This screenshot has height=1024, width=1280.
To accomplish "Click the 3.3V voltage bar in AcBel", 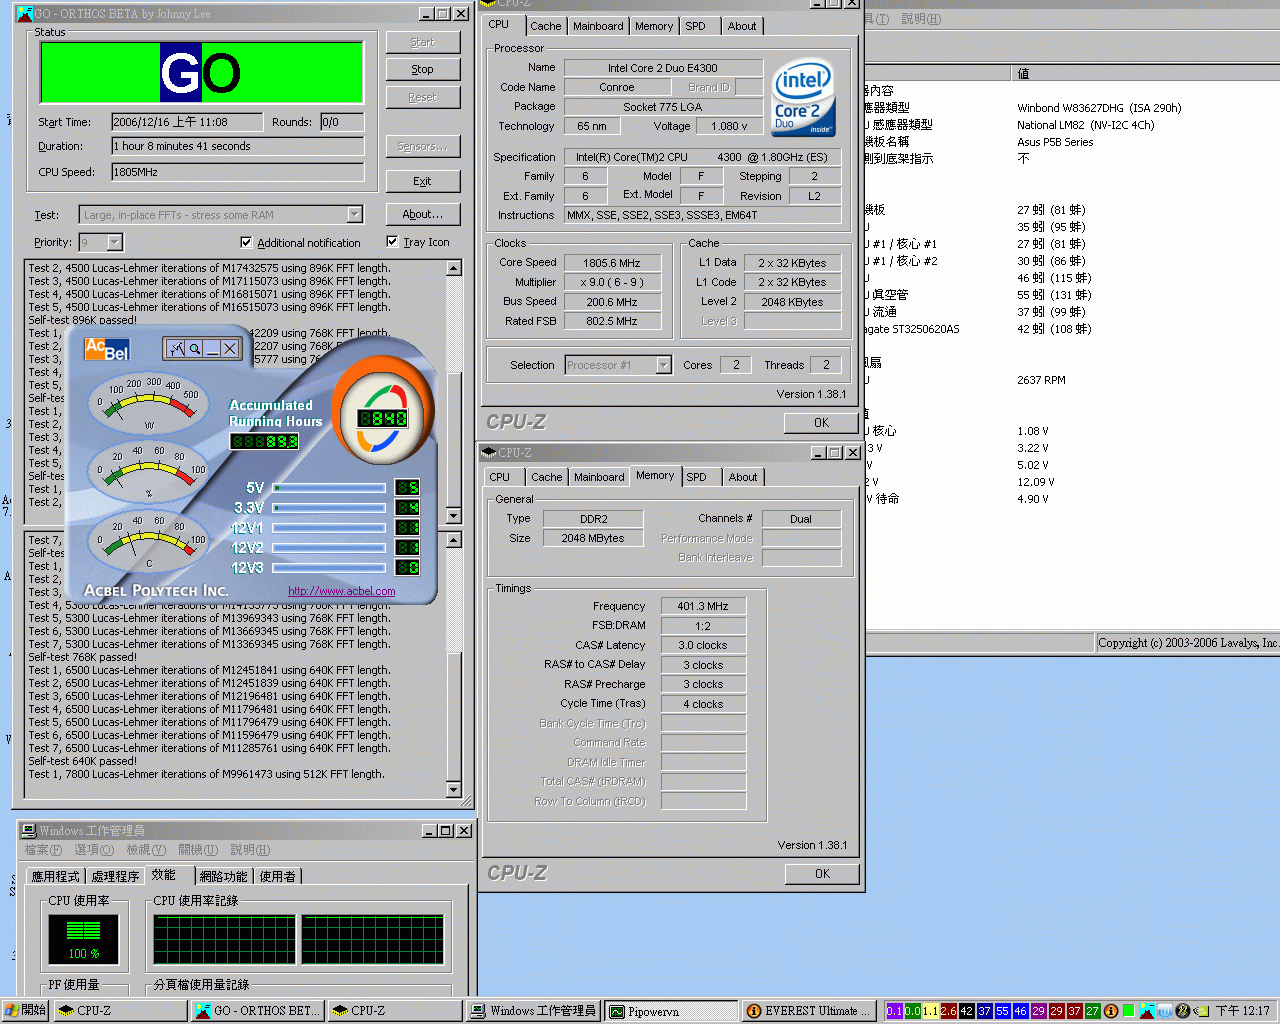I will (330, 508).
